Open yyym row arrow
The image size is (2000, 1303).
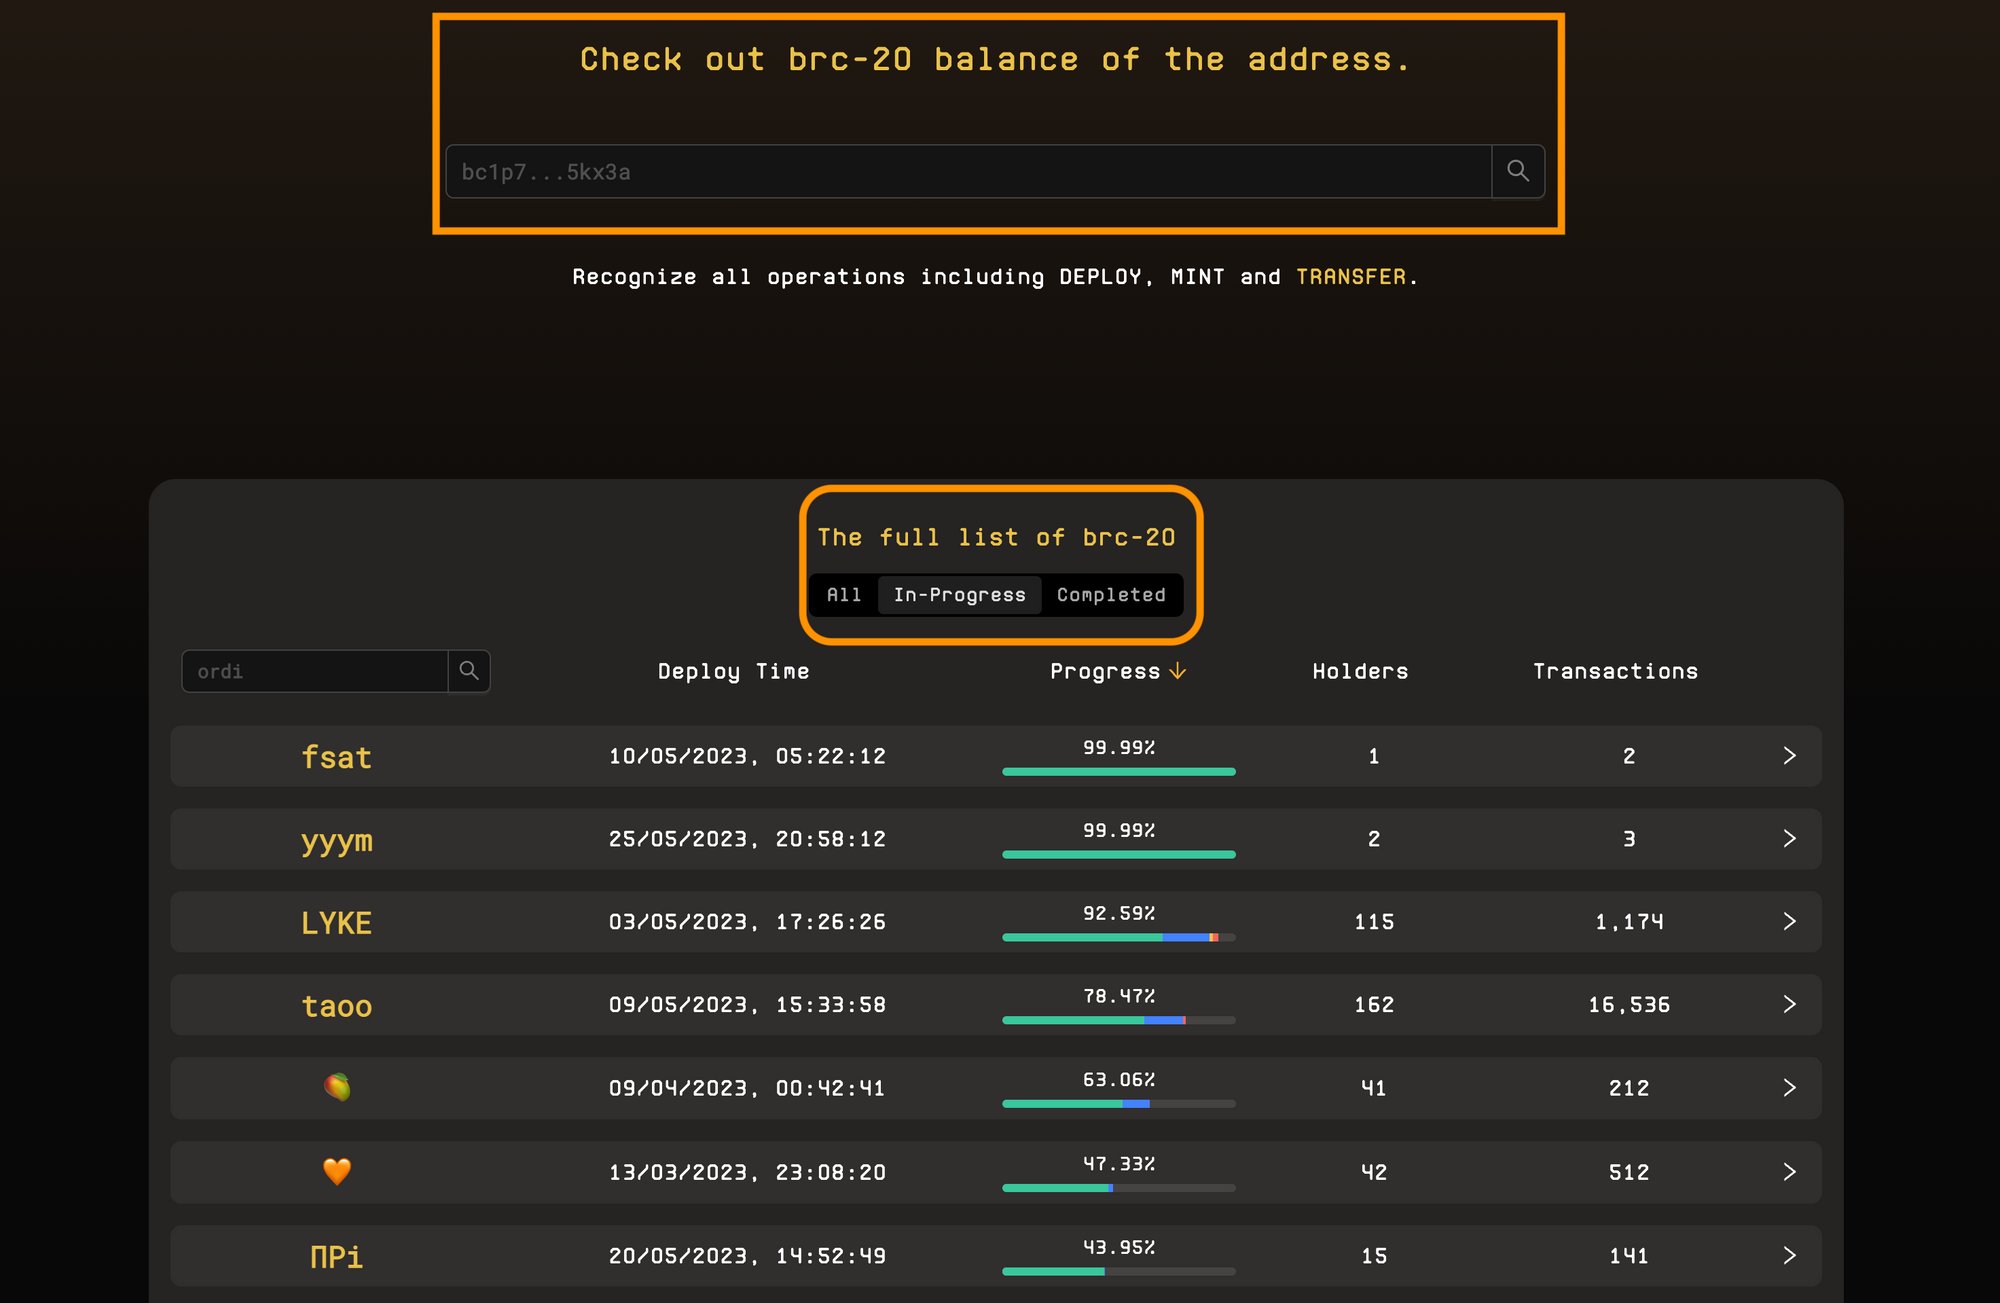pyautogui.click(x=1789, y=838)
